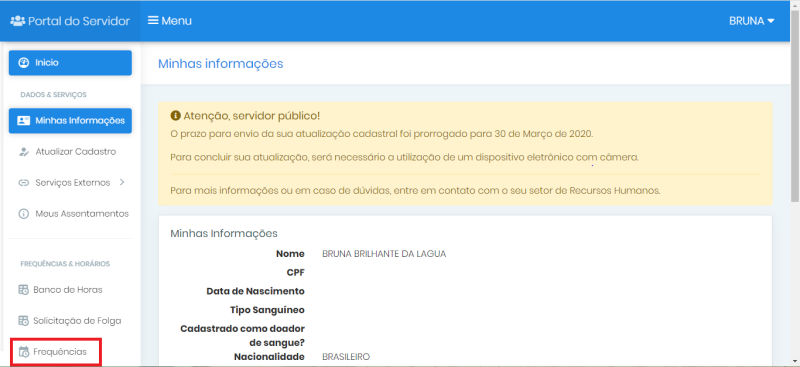Click the Inicio dashboard gauge icon
This screenshot has width=800, height=367.
click(23, 63)
